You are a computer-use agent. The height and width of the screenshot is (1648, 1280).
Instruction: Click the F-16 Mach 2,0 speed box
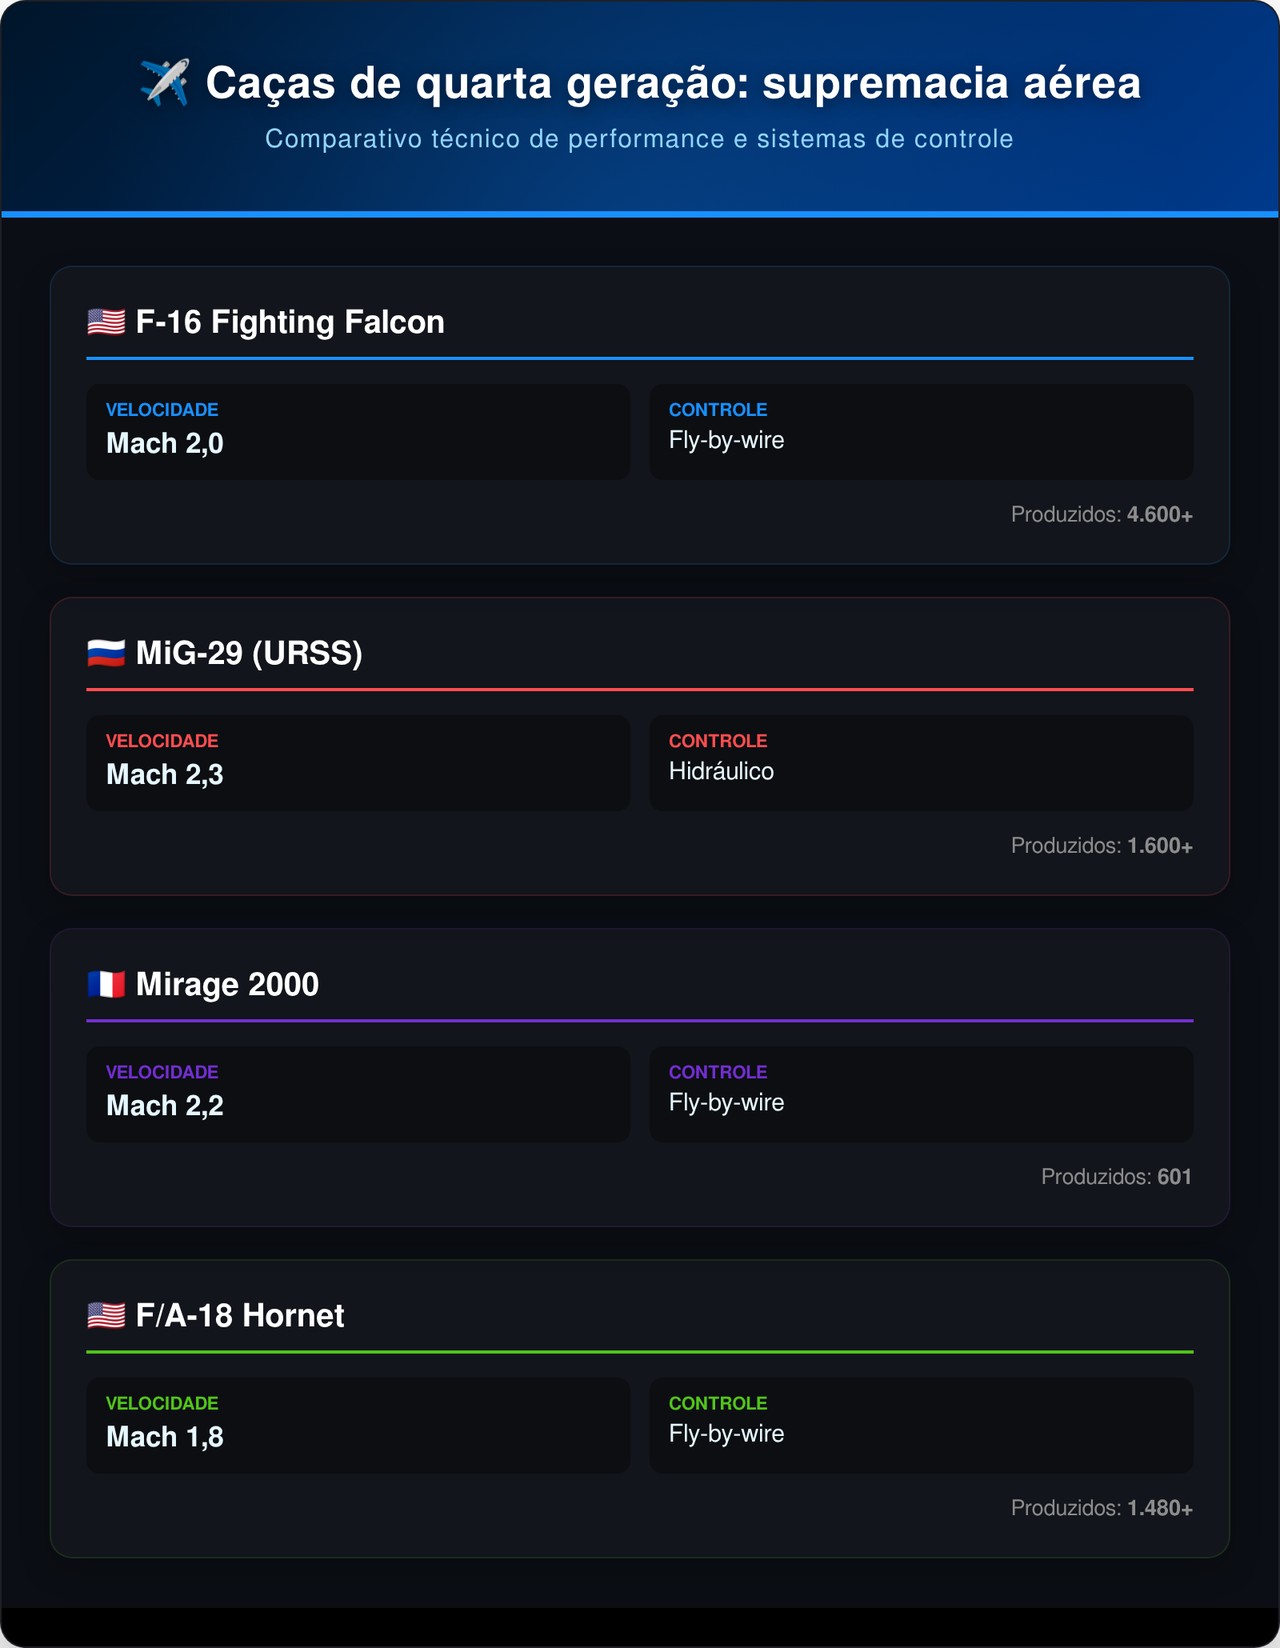point(358,432)
